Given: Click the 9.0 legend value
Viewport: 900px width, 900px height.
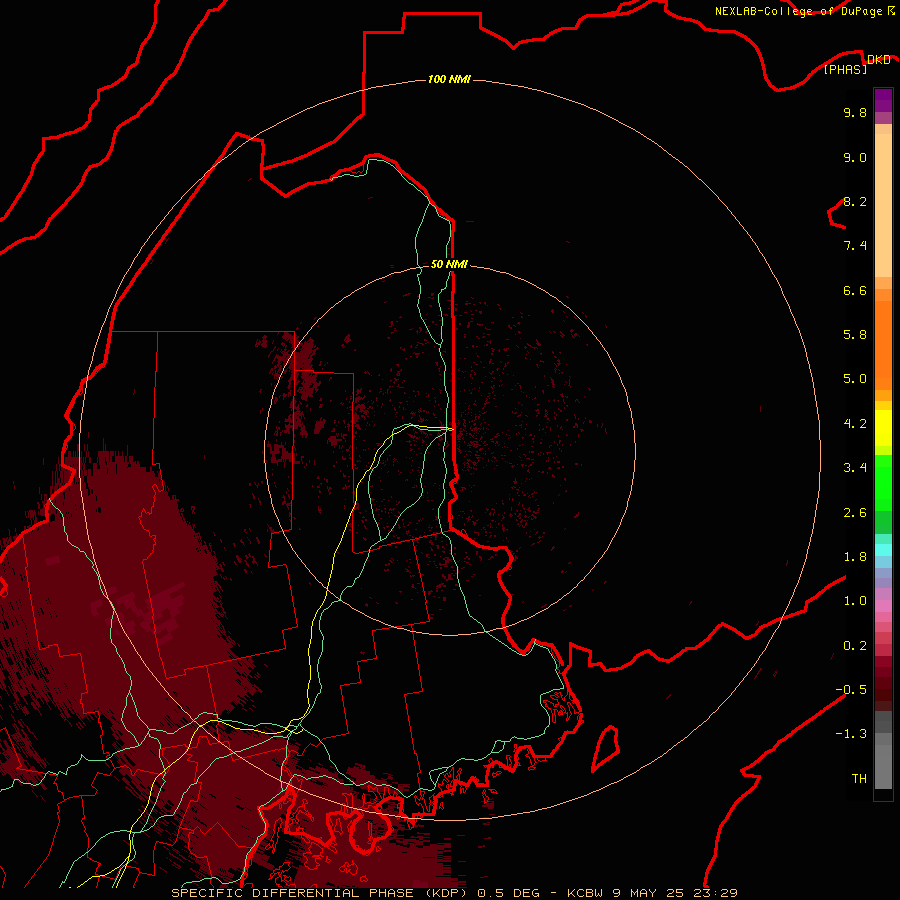Looking at the screenshot, I should [x=855, y=157].
